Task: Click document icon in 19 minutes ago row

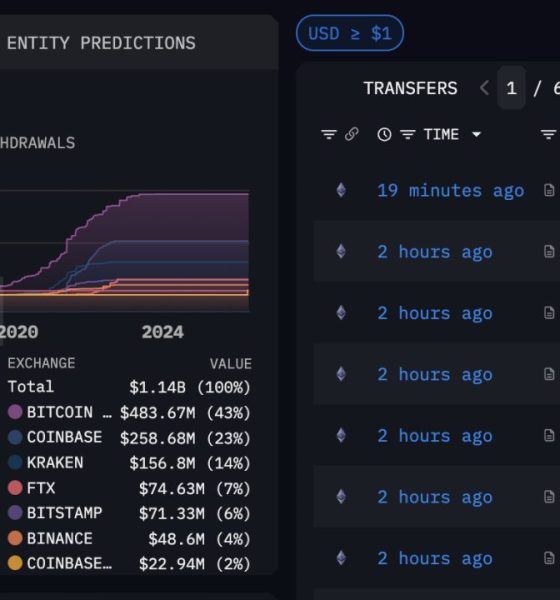Action: [549, 190]
